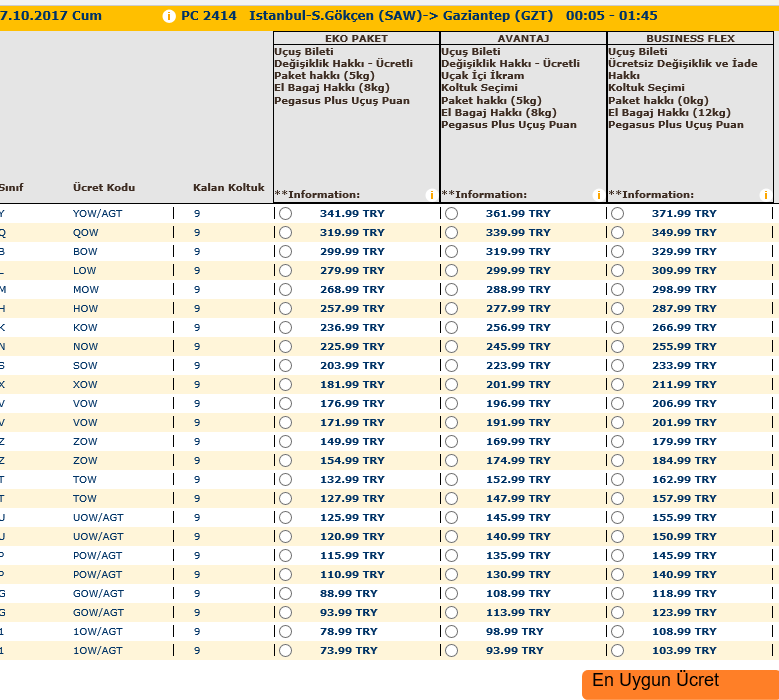Click the 123.99 TRY price text
Image resolution: width=779 pixels, height=700 pixels.
pyautogui.click(x=684, y=613)
